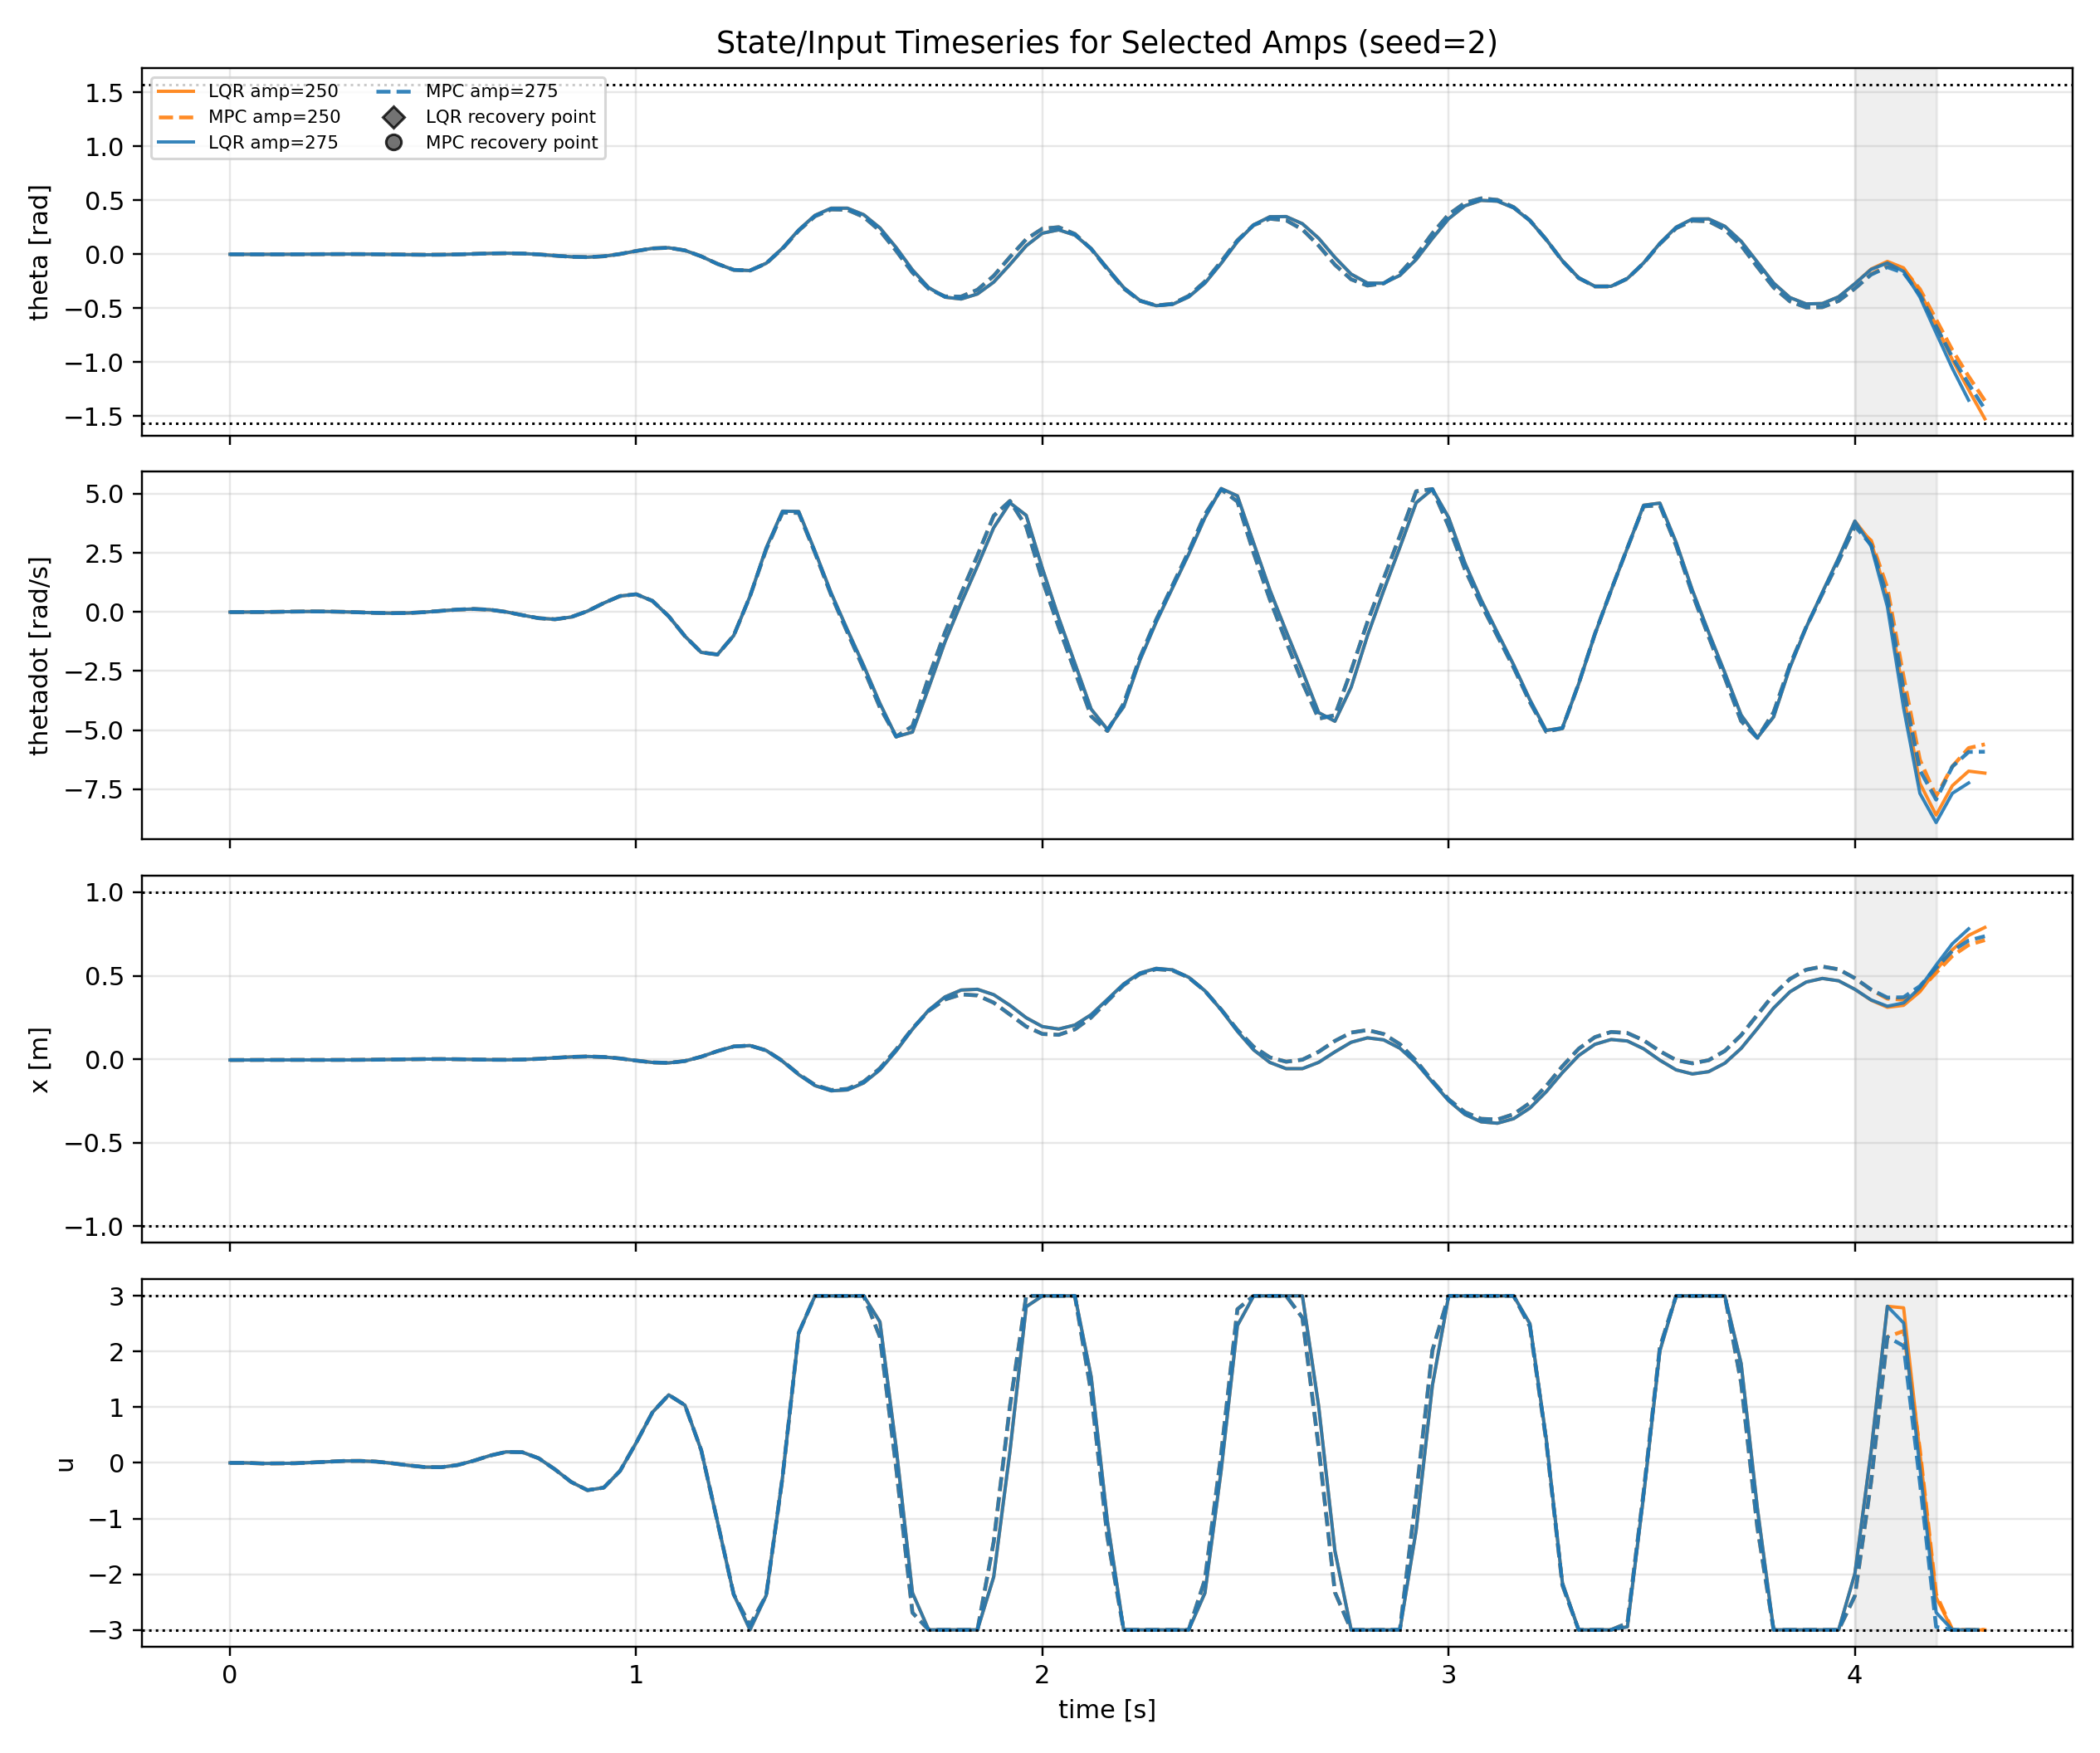Click the figure title with seed=2
This screenshot has width=2100, height=1753.
coord(1106,42)
